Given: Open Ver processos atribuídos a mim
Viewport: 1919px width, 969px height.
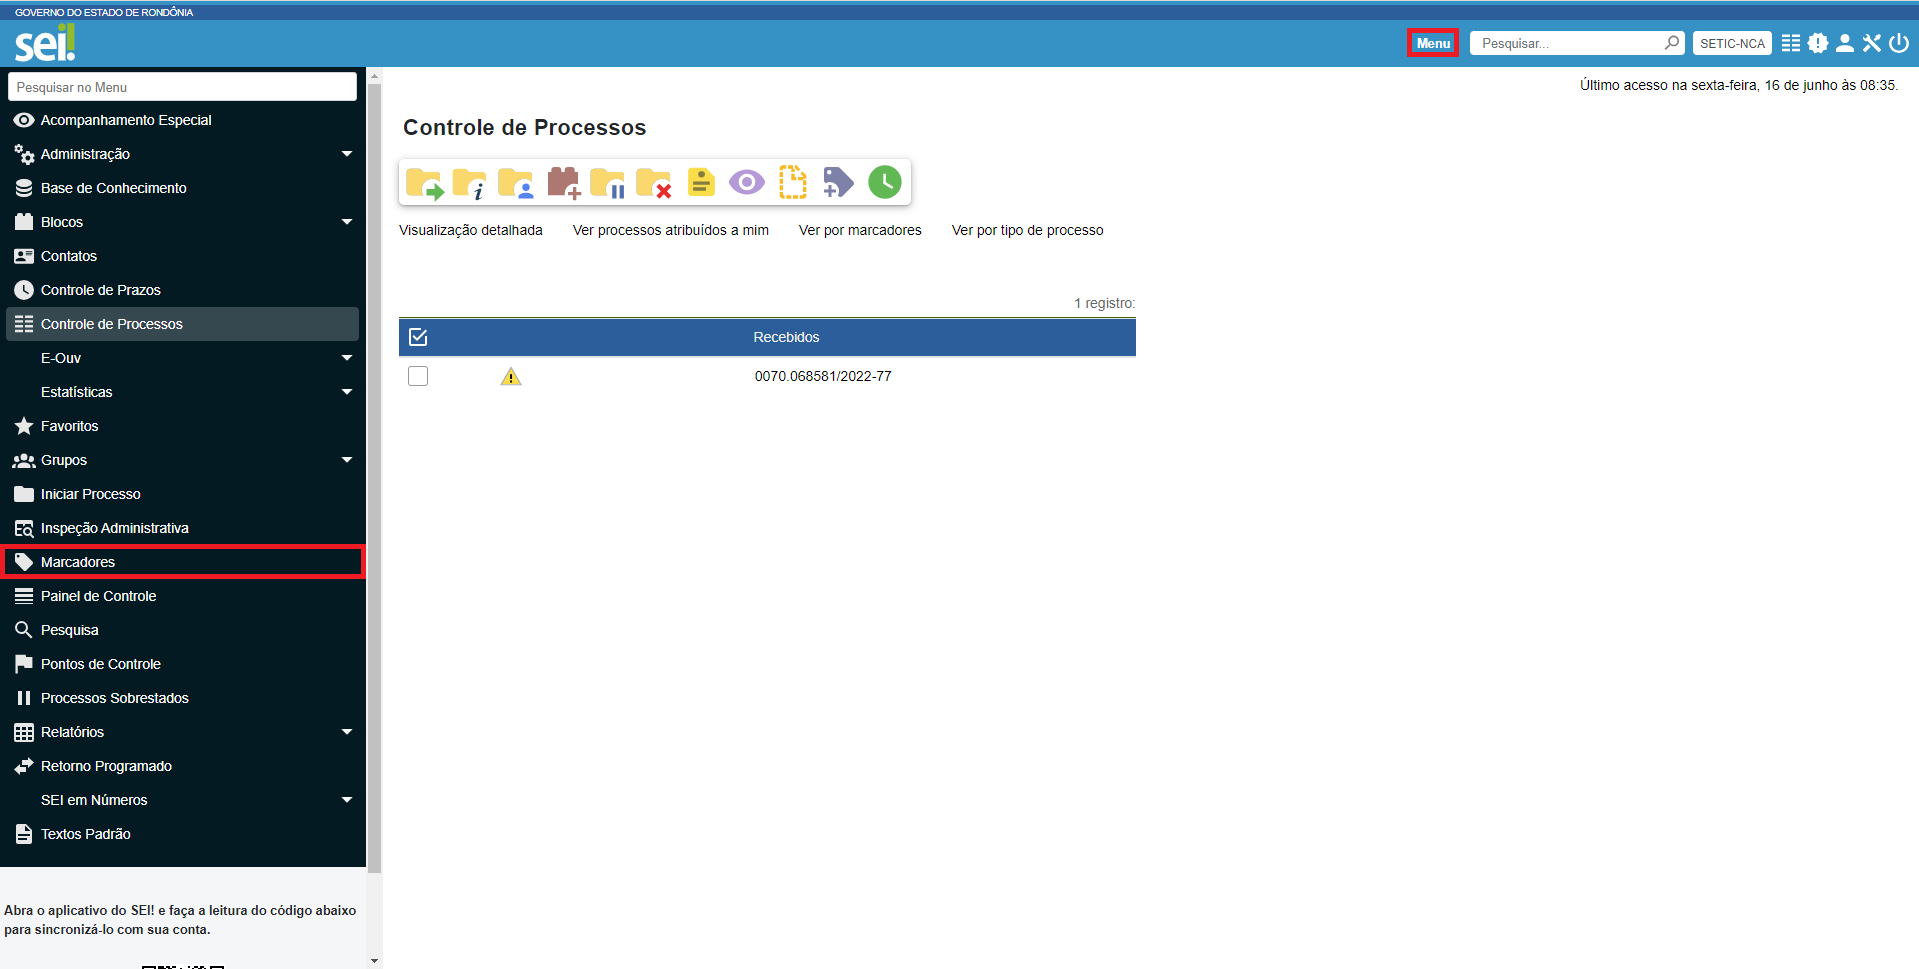Looking at the screenshot, I should (x=670, y=230).
